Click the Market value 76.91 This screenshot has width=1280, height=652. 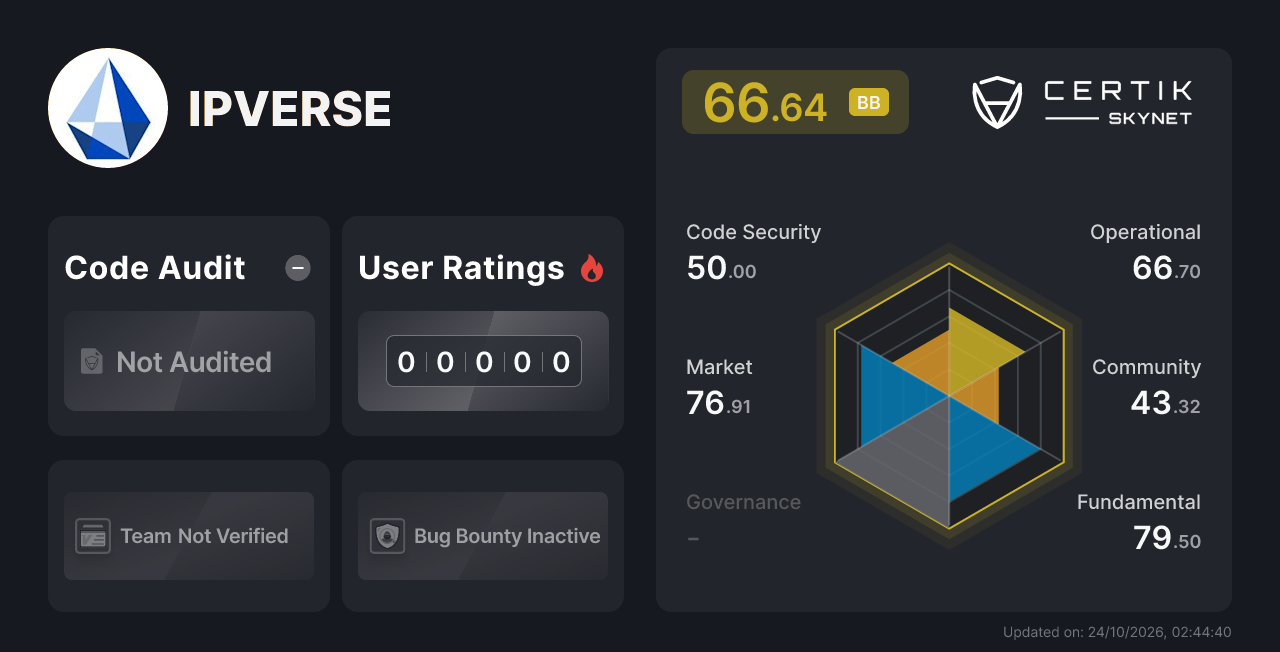pyautogui.click(x=718, y=403)
